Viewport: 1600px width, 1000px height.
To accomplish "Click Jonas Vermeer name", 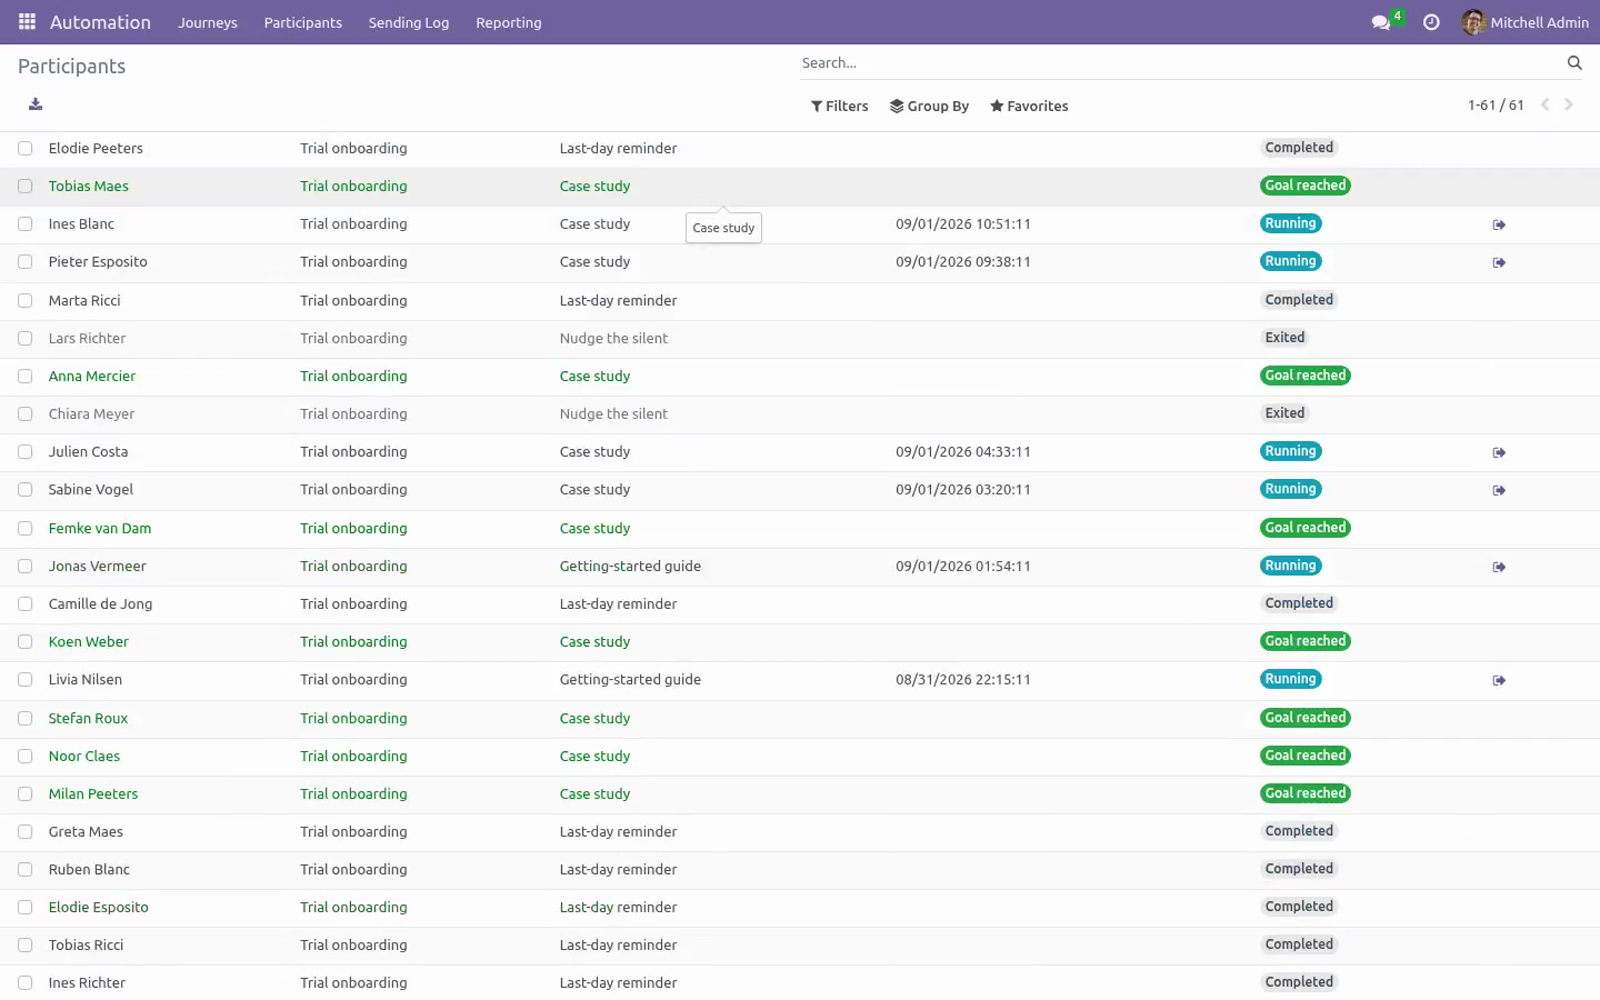I will tap(97, 566).
